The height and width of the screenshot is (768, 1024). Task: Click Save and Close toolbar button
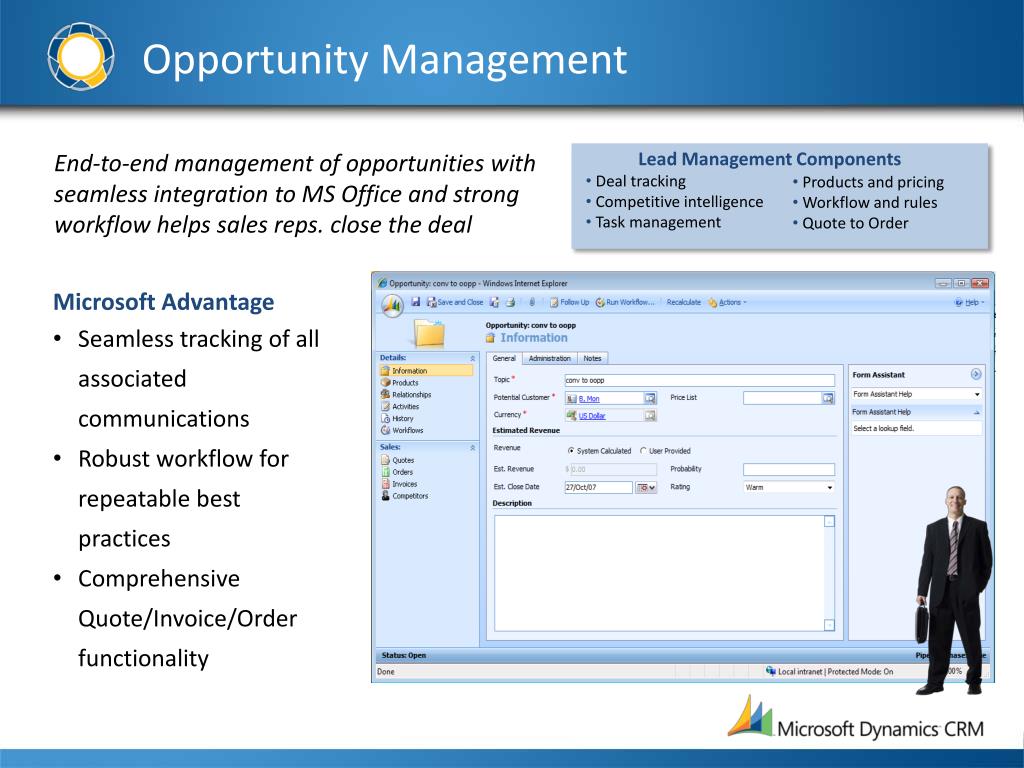click(x=455, y=302)
